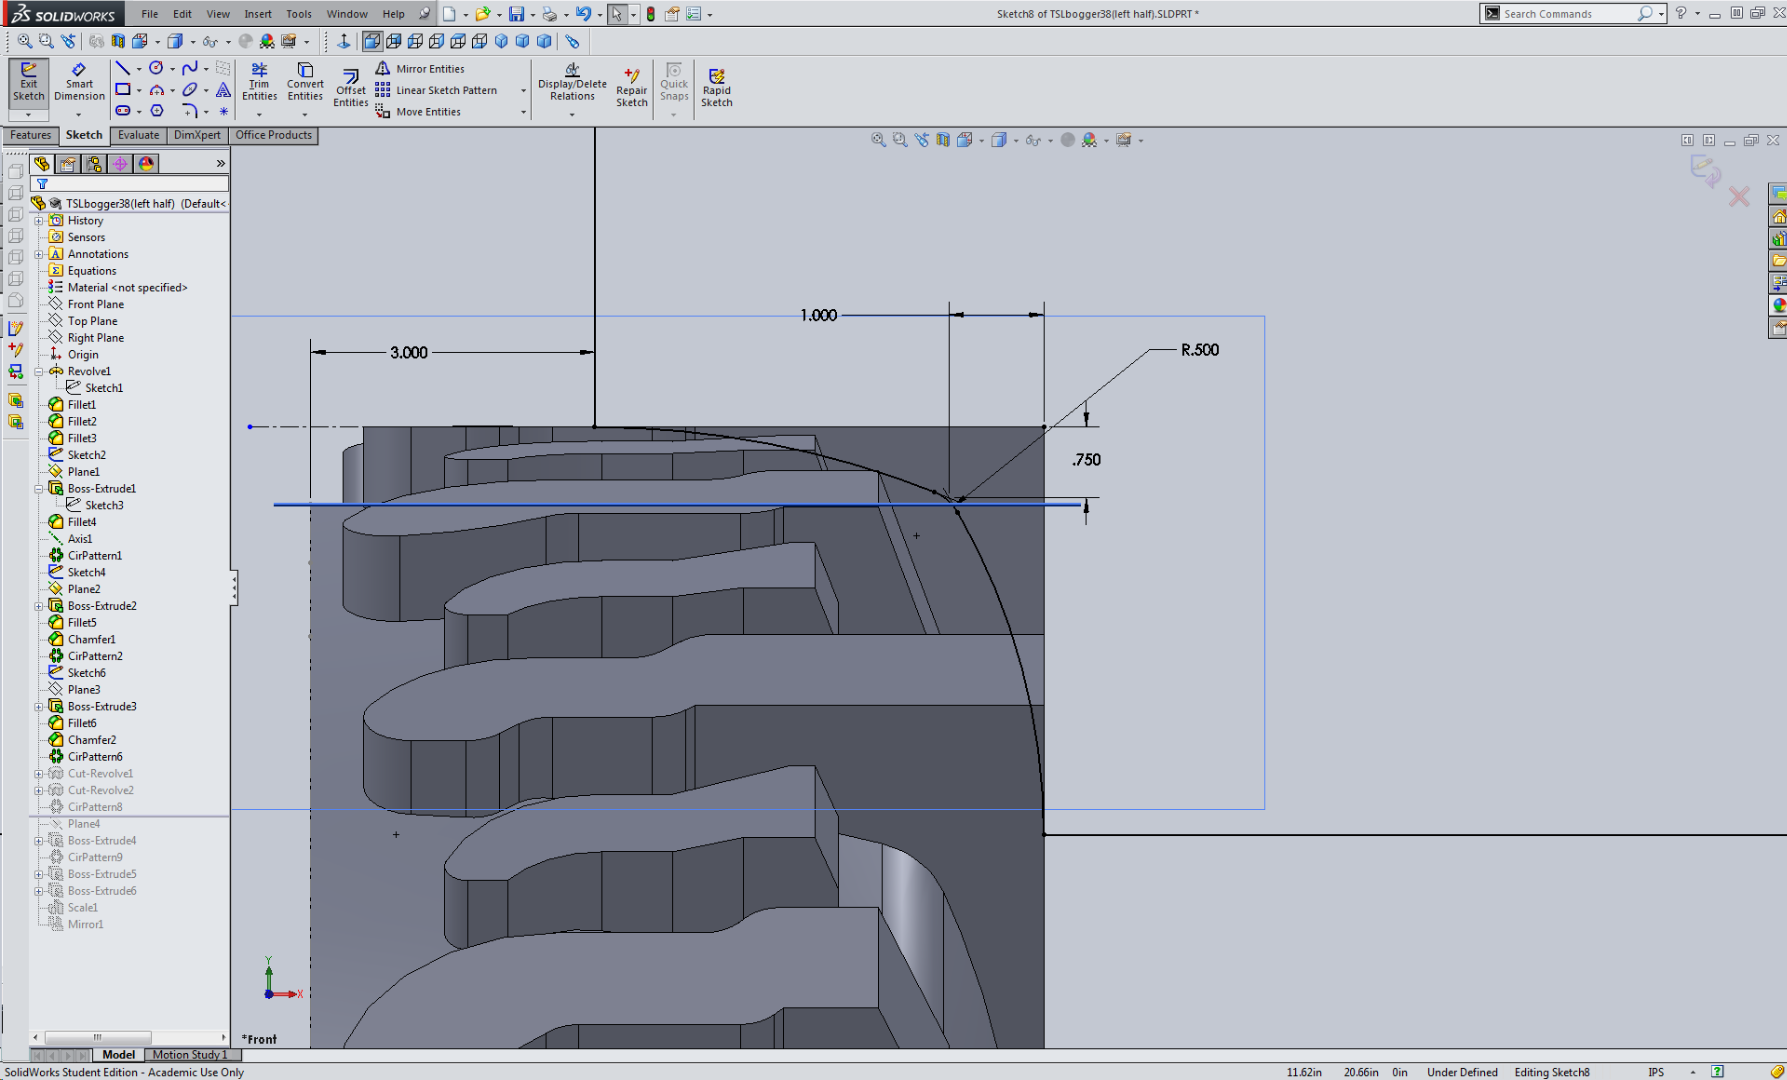Viewport: 1787px width, 1080px height.
Task: Open the Insert menu
Action: (258, 13)
